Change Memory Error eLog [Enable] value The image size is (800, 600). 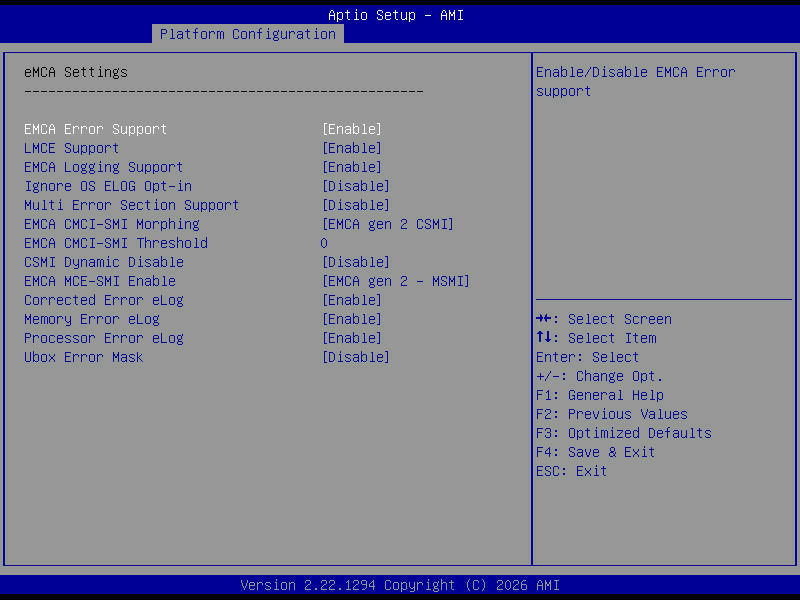(x=352, y=319)
